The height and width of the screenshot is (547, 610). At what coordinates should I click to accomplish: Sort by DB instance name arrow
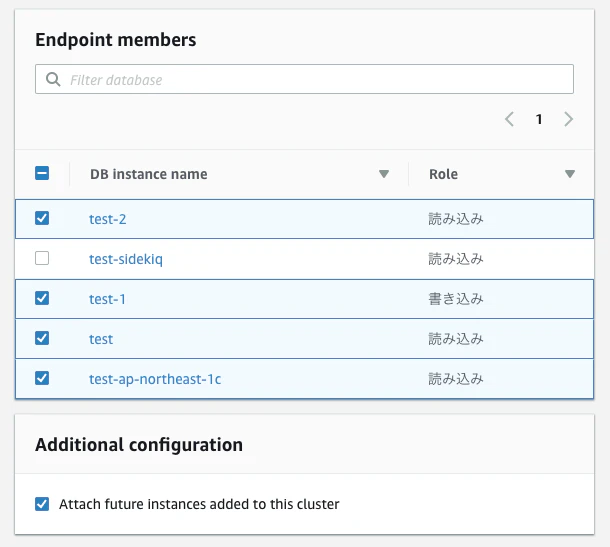[x=384, y=174]
